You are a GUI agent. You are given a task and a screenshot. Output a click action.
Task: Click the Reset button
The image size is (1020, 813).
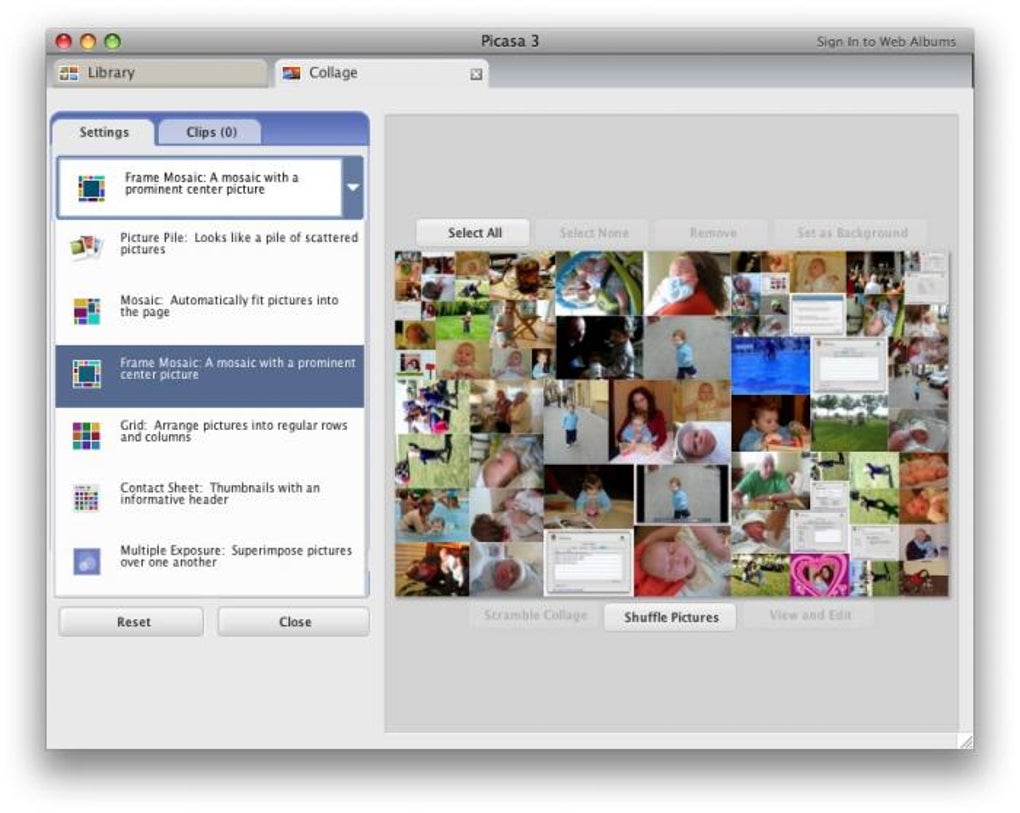click(132, 622)
